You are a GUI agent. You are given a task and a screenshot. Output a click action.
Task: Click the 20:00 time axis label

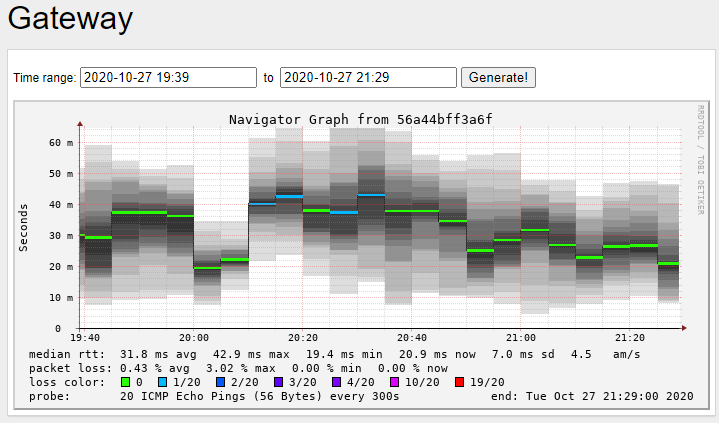point(194,338)
